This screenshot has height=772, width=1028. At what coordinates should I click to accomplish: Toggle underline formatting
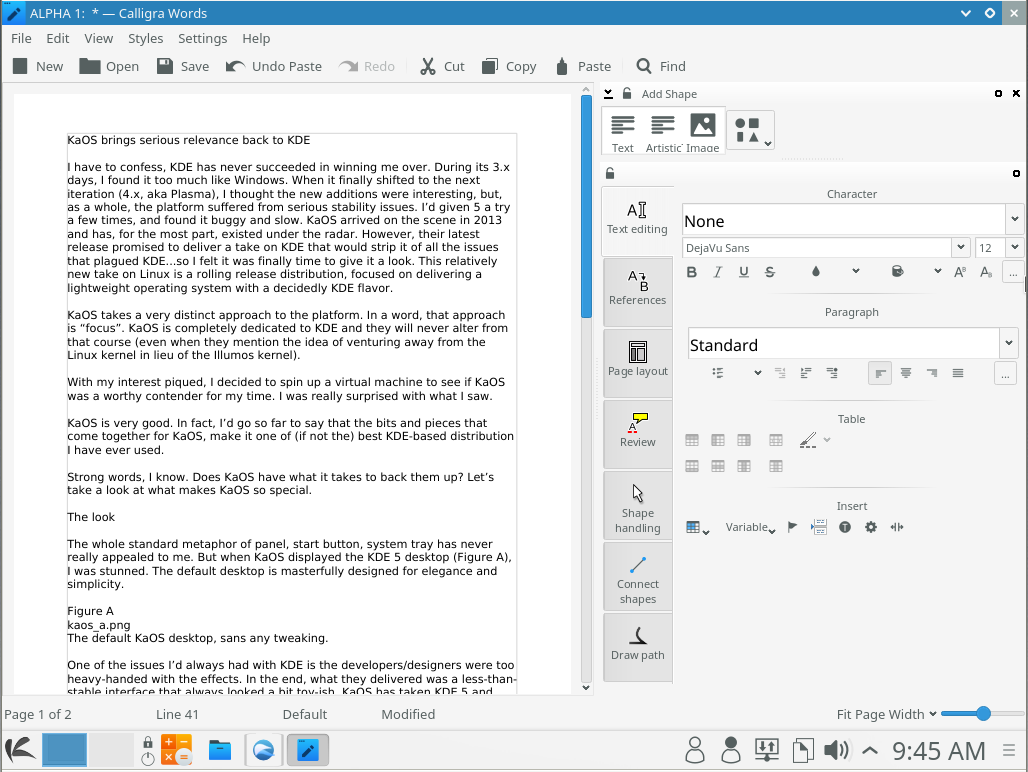743,272
